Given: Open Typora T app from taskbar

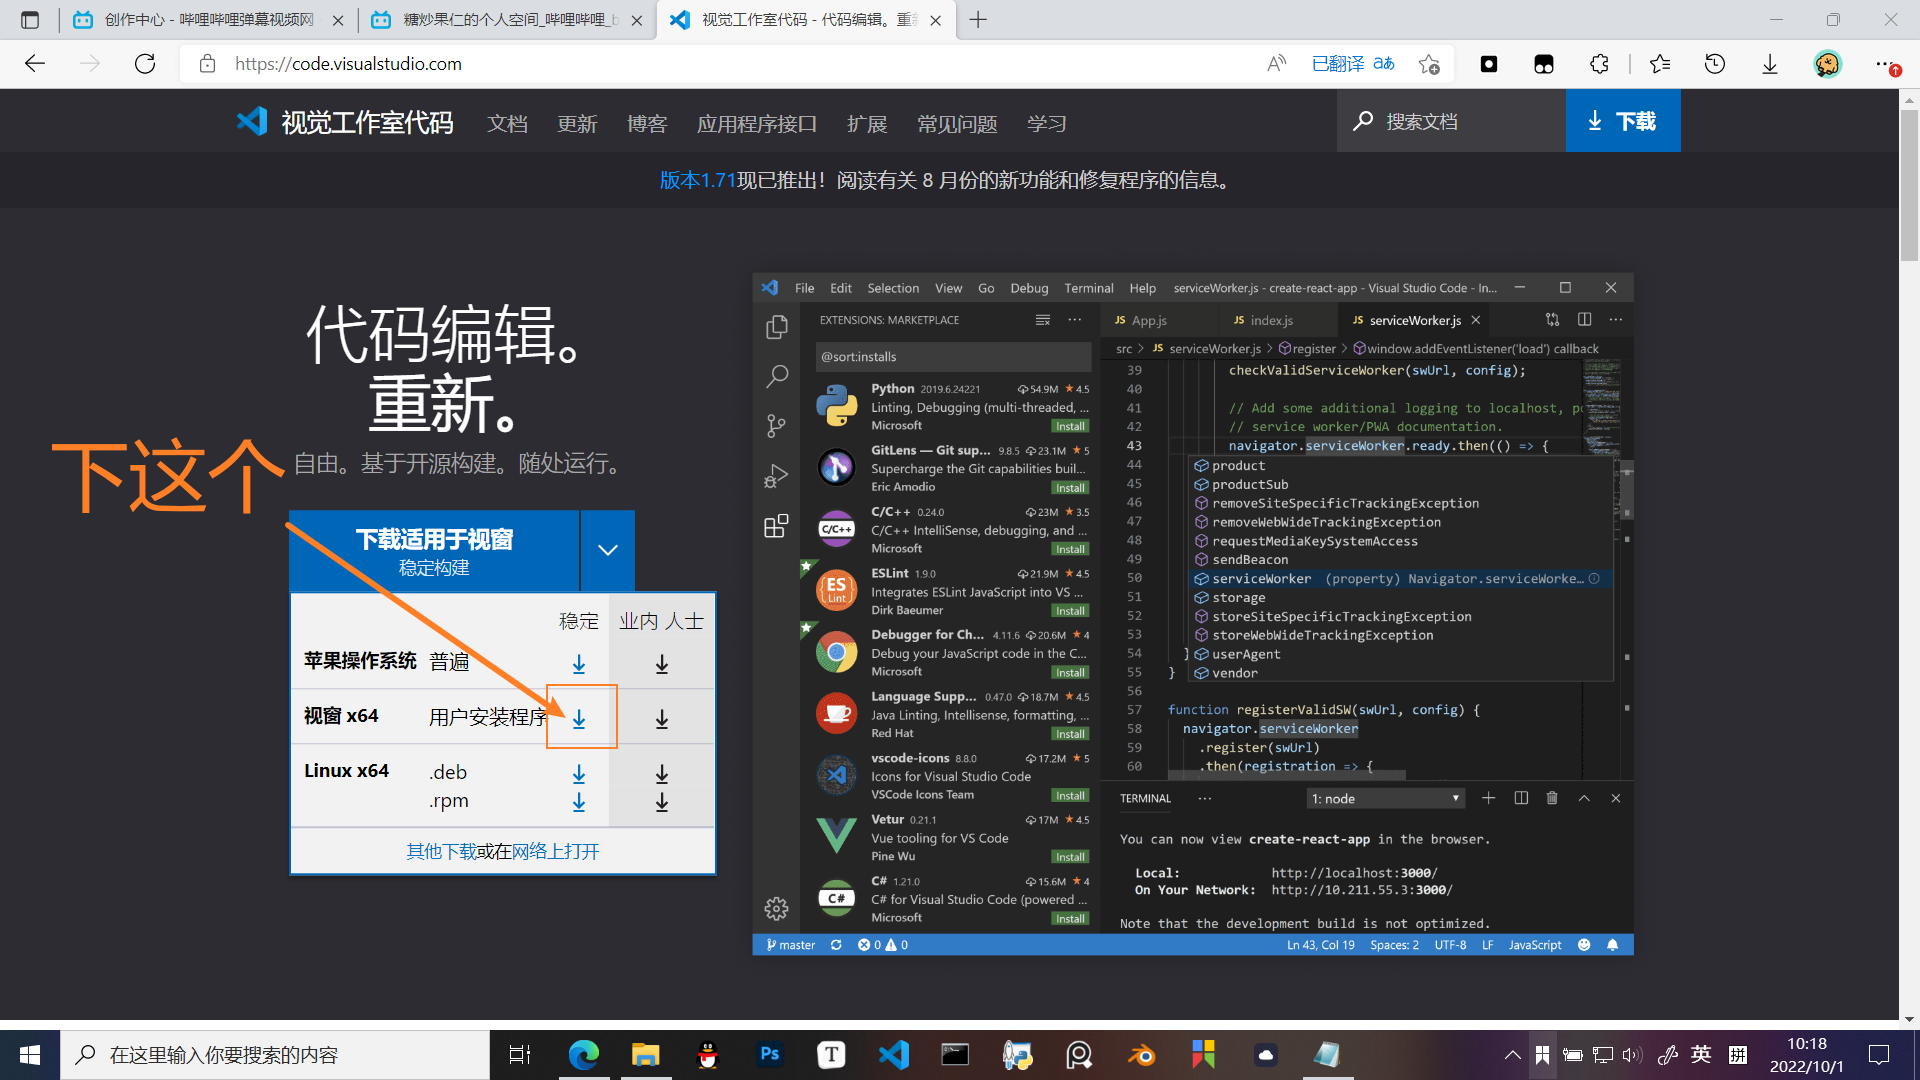Looking at the screenshot, I should pos(831,1055).
